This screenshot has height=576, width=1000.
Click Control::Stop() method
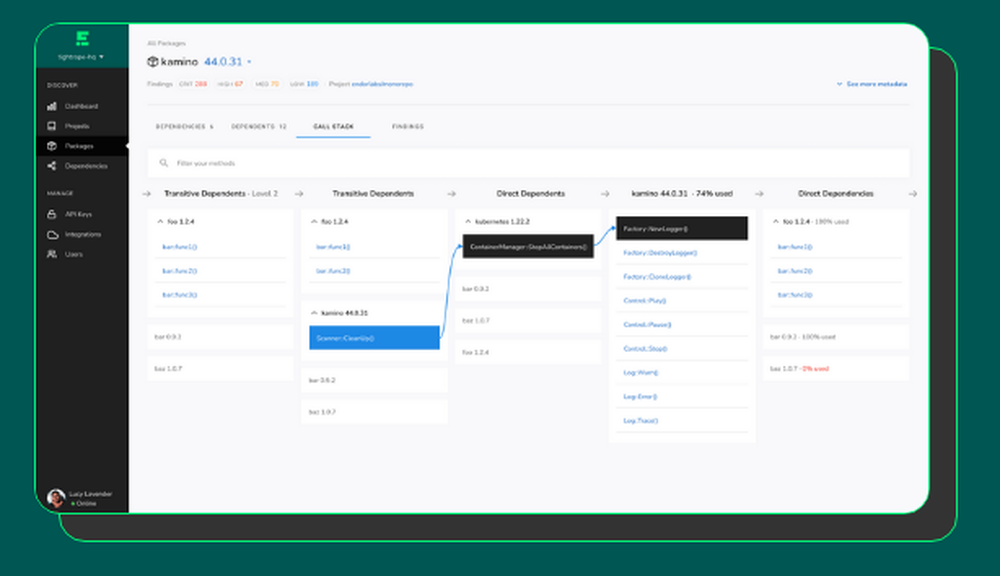click(x=645, y=349)
